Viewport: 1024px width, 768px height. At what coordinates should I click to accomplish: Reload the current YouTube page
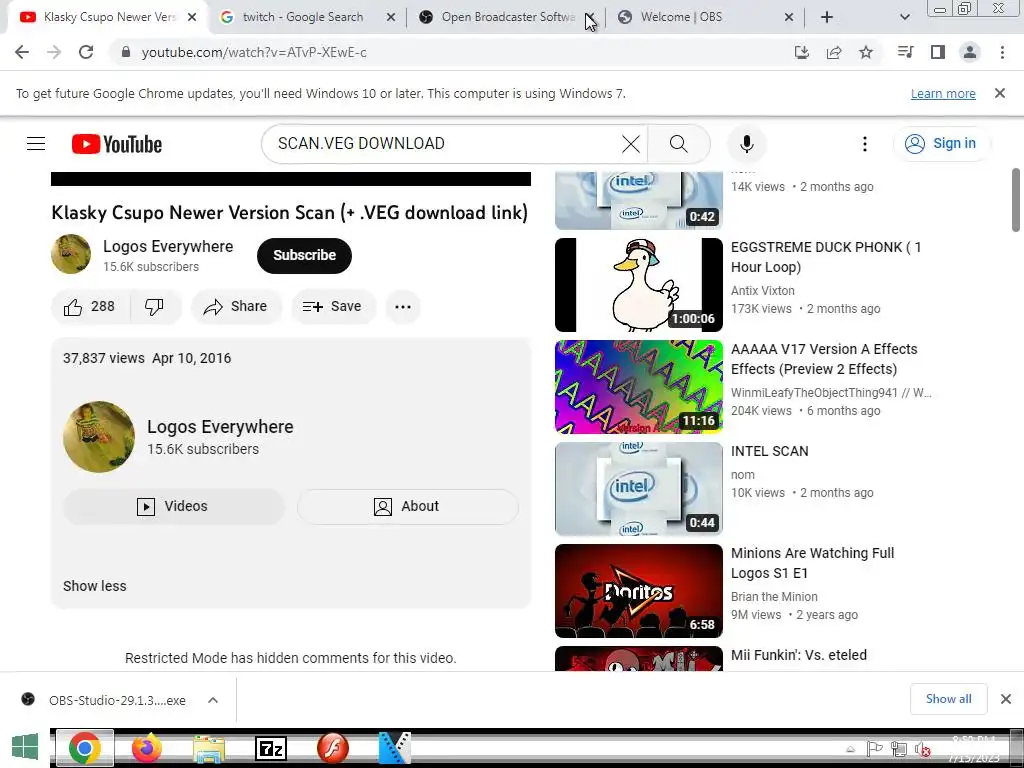[x=86, y=52]
